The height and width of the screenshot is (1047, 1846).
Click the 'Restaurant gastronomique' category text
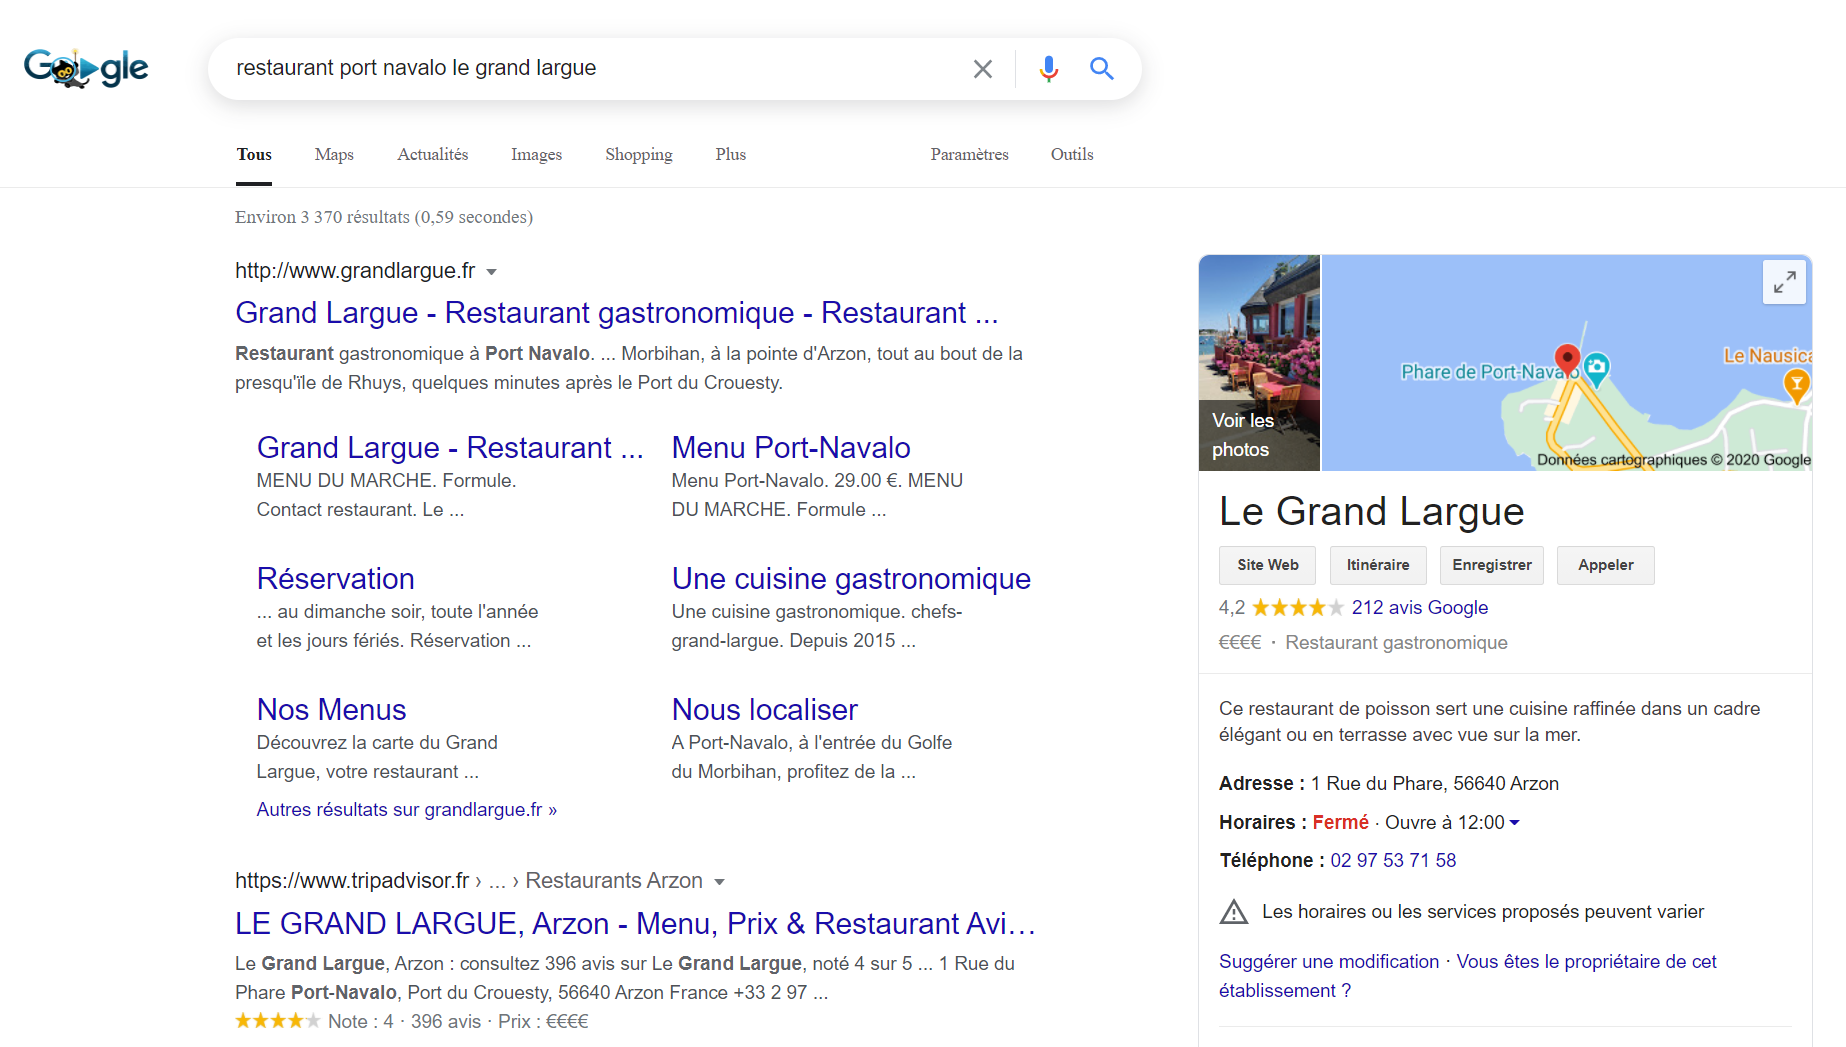[x=1396, y=642]
